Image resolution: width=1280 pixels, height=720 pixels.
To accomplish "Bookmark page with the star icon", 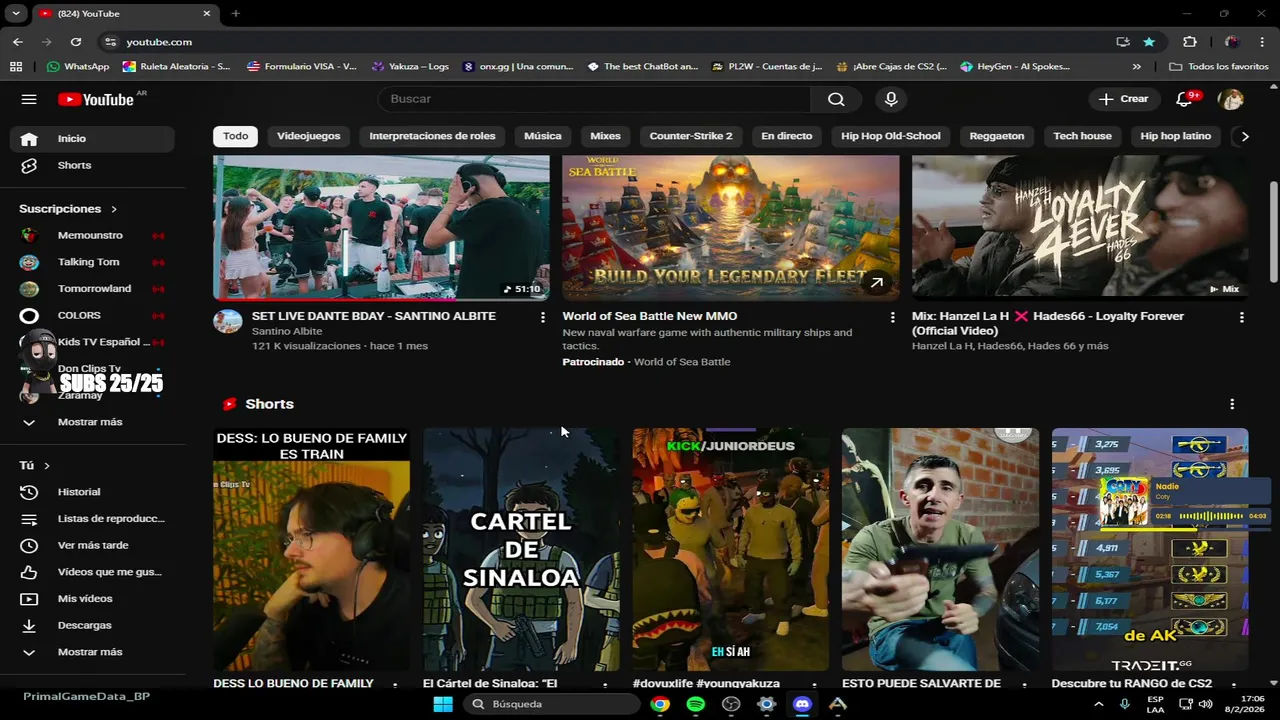I will [x=1149, y=42].
